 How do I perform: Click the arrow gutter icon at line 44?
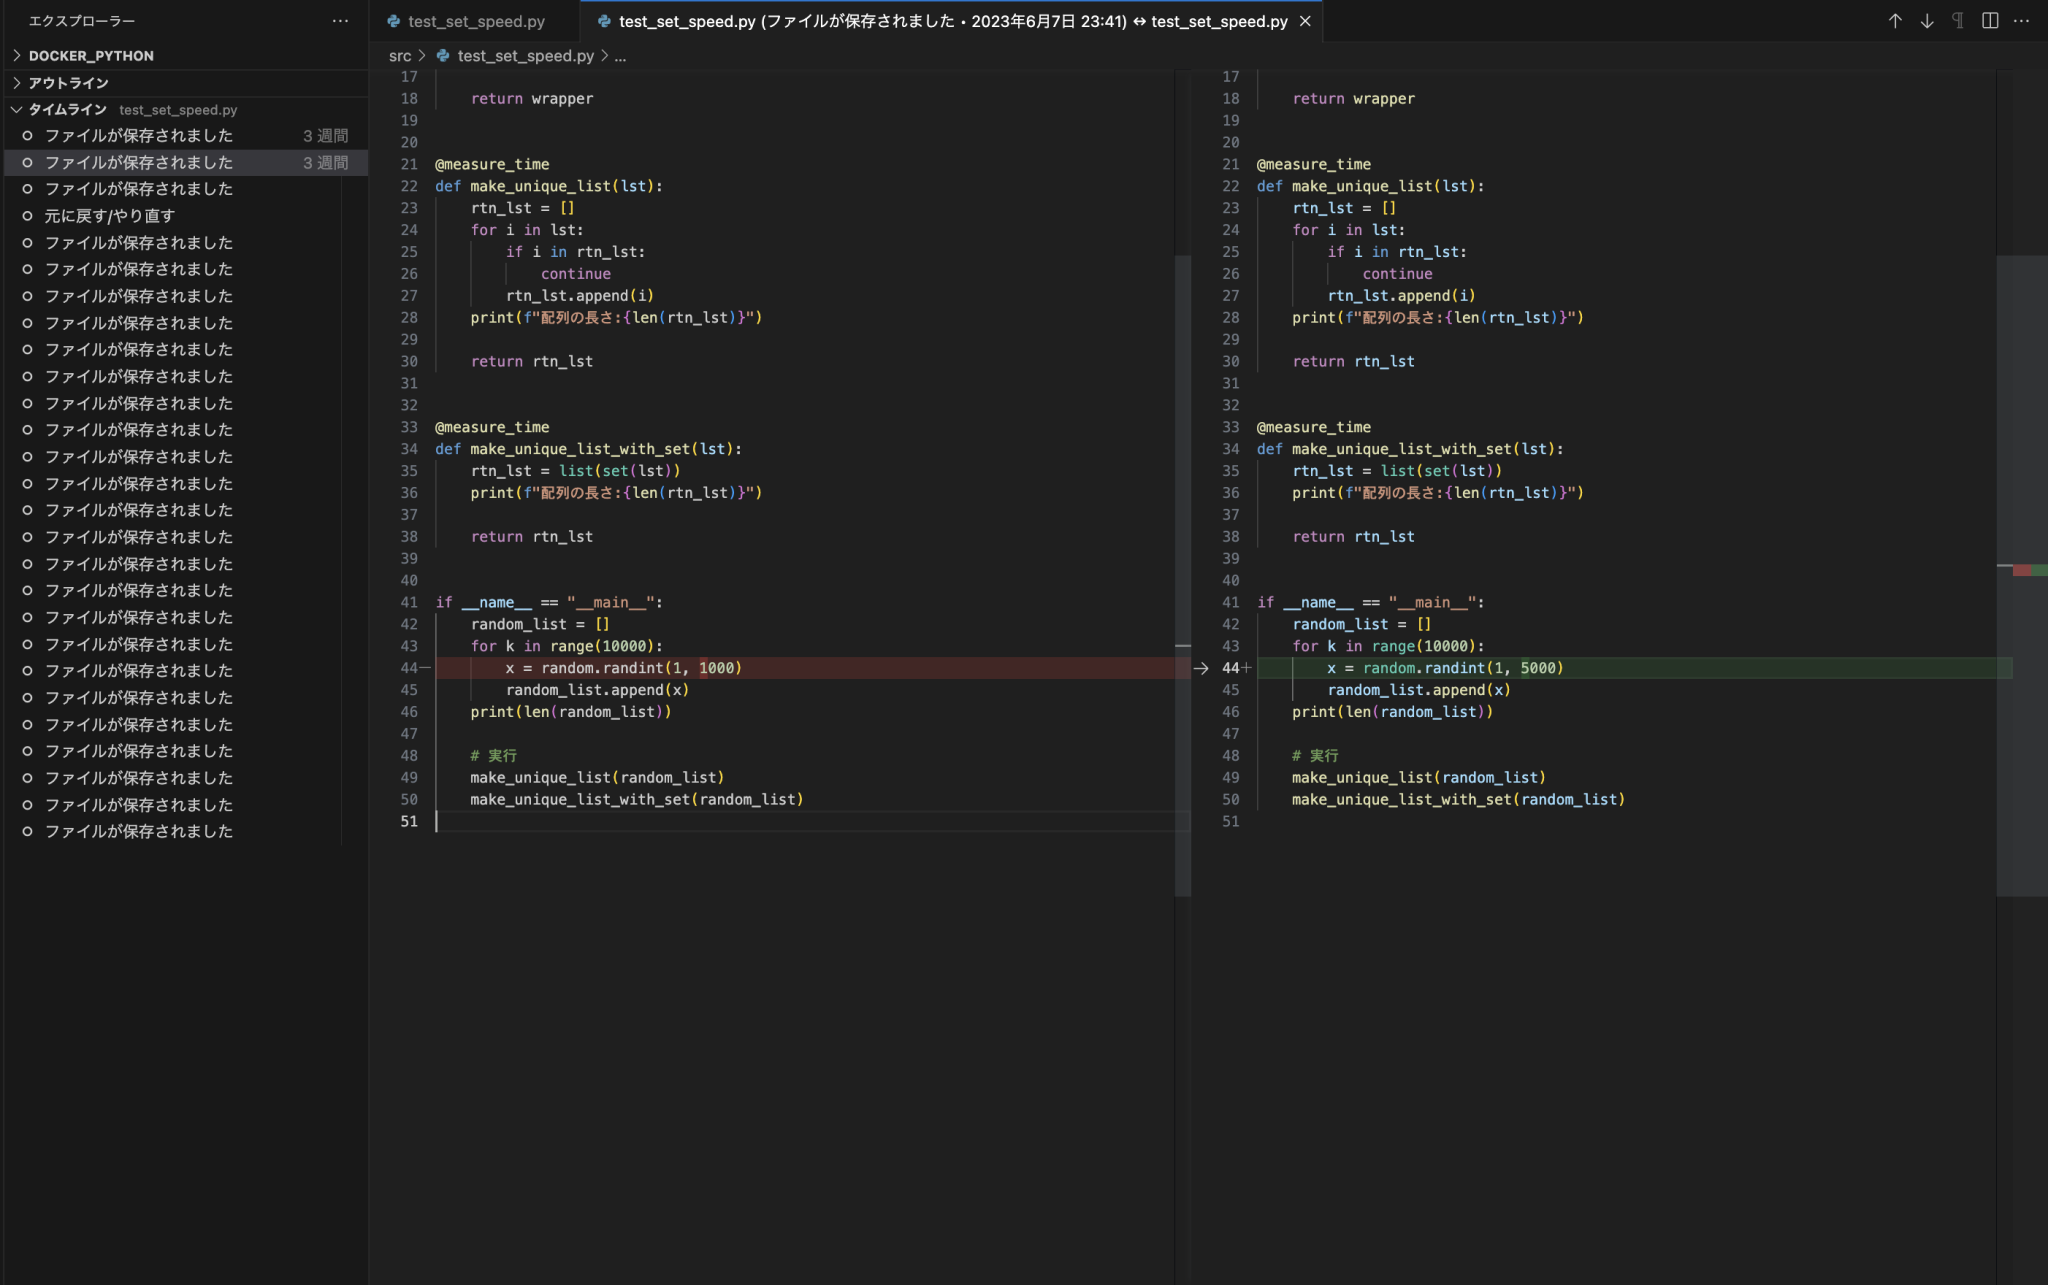1201,668
